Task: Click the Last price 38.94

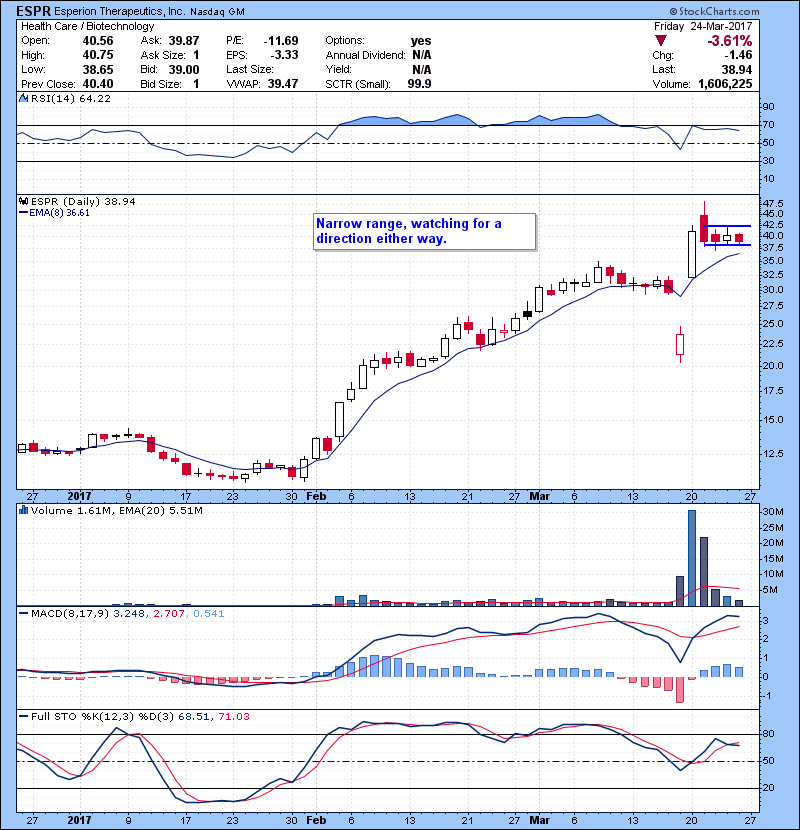Action: coord(737,69)
